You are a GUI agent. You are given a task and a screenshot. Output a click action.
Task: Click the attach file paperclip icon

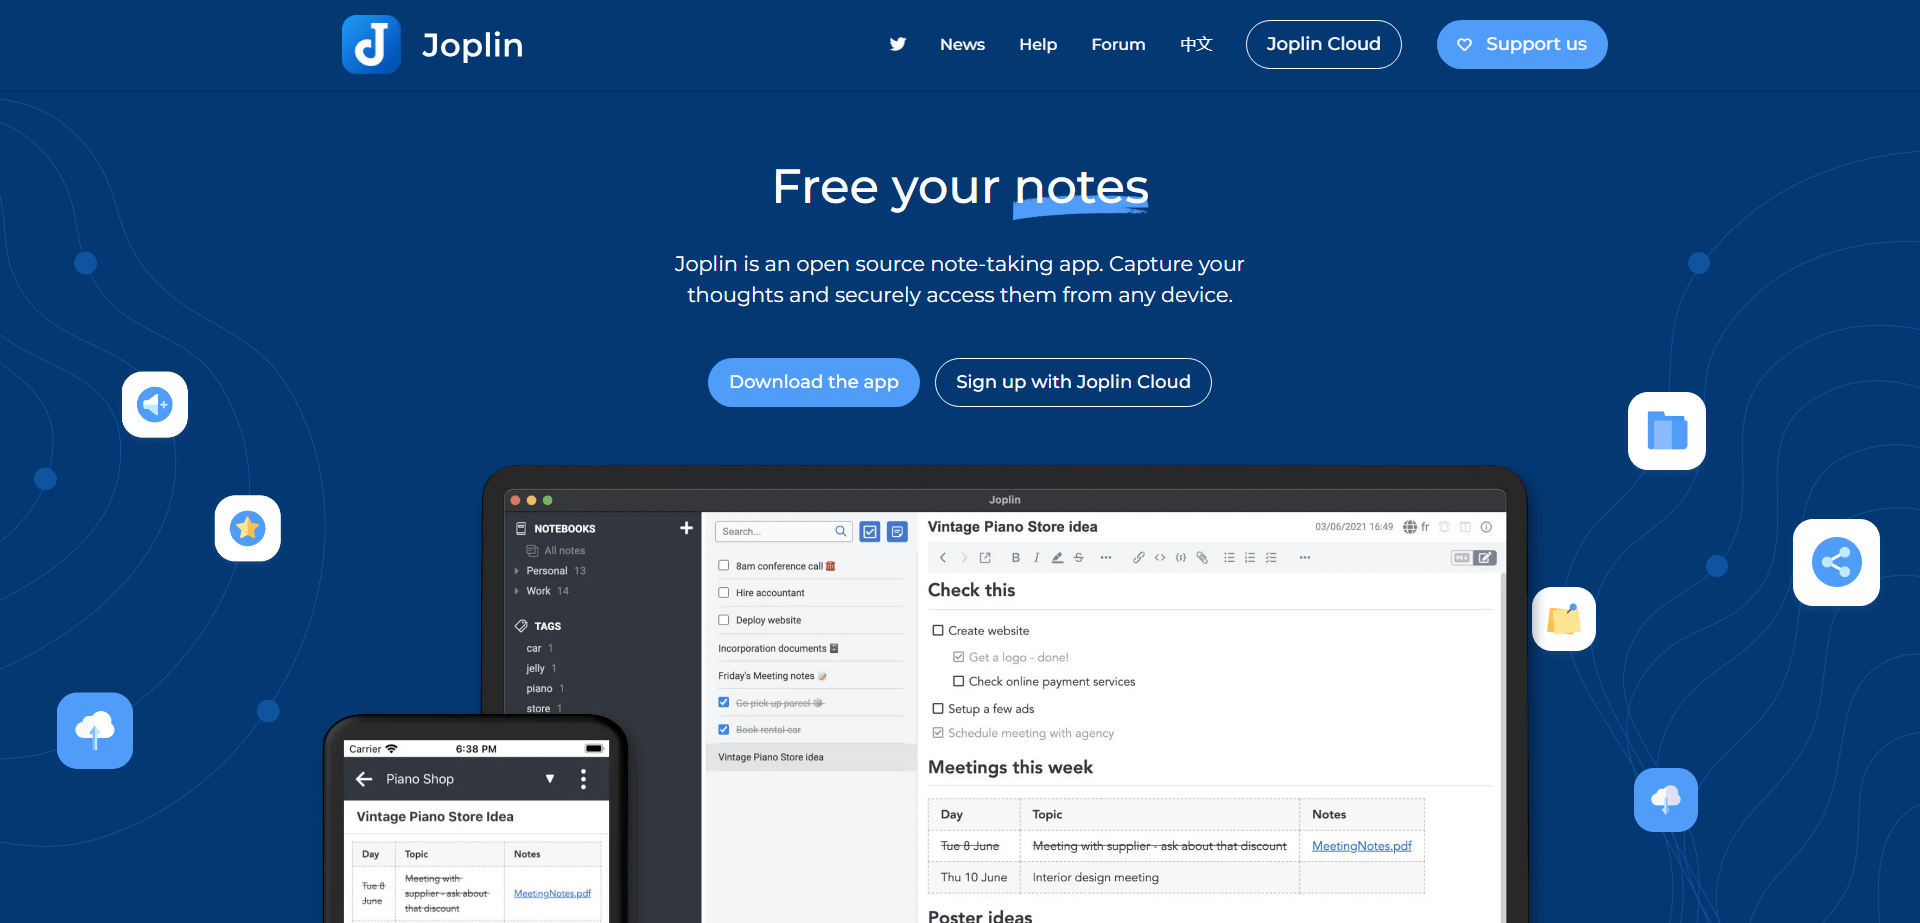click(1202, 557)
